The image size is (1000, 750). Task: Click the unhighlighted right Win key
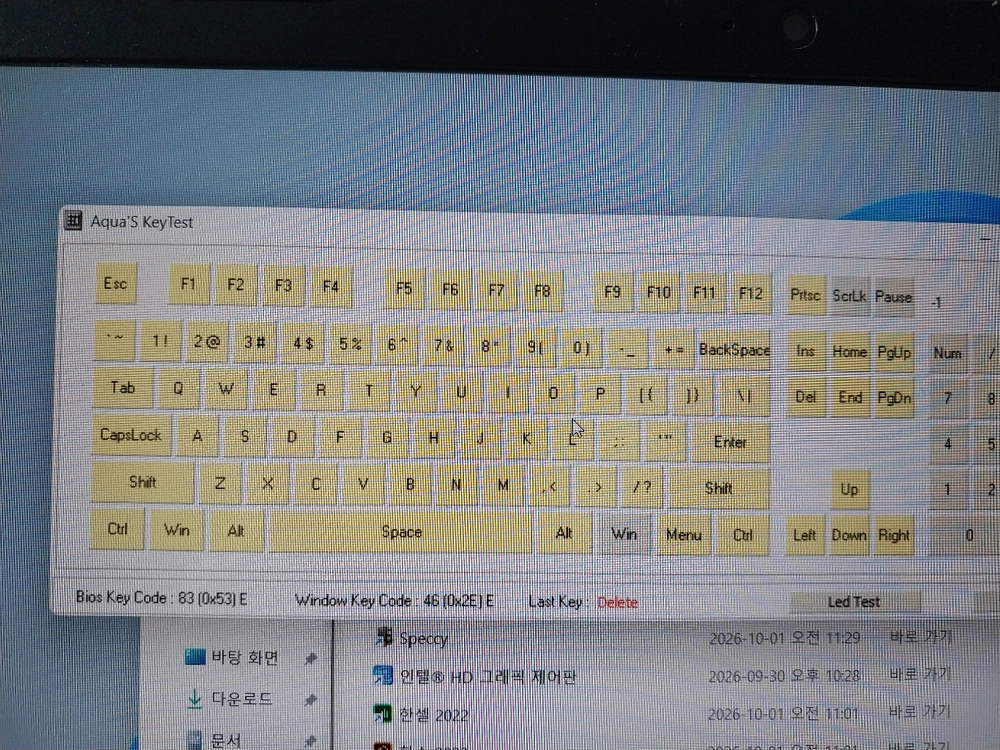624,534
